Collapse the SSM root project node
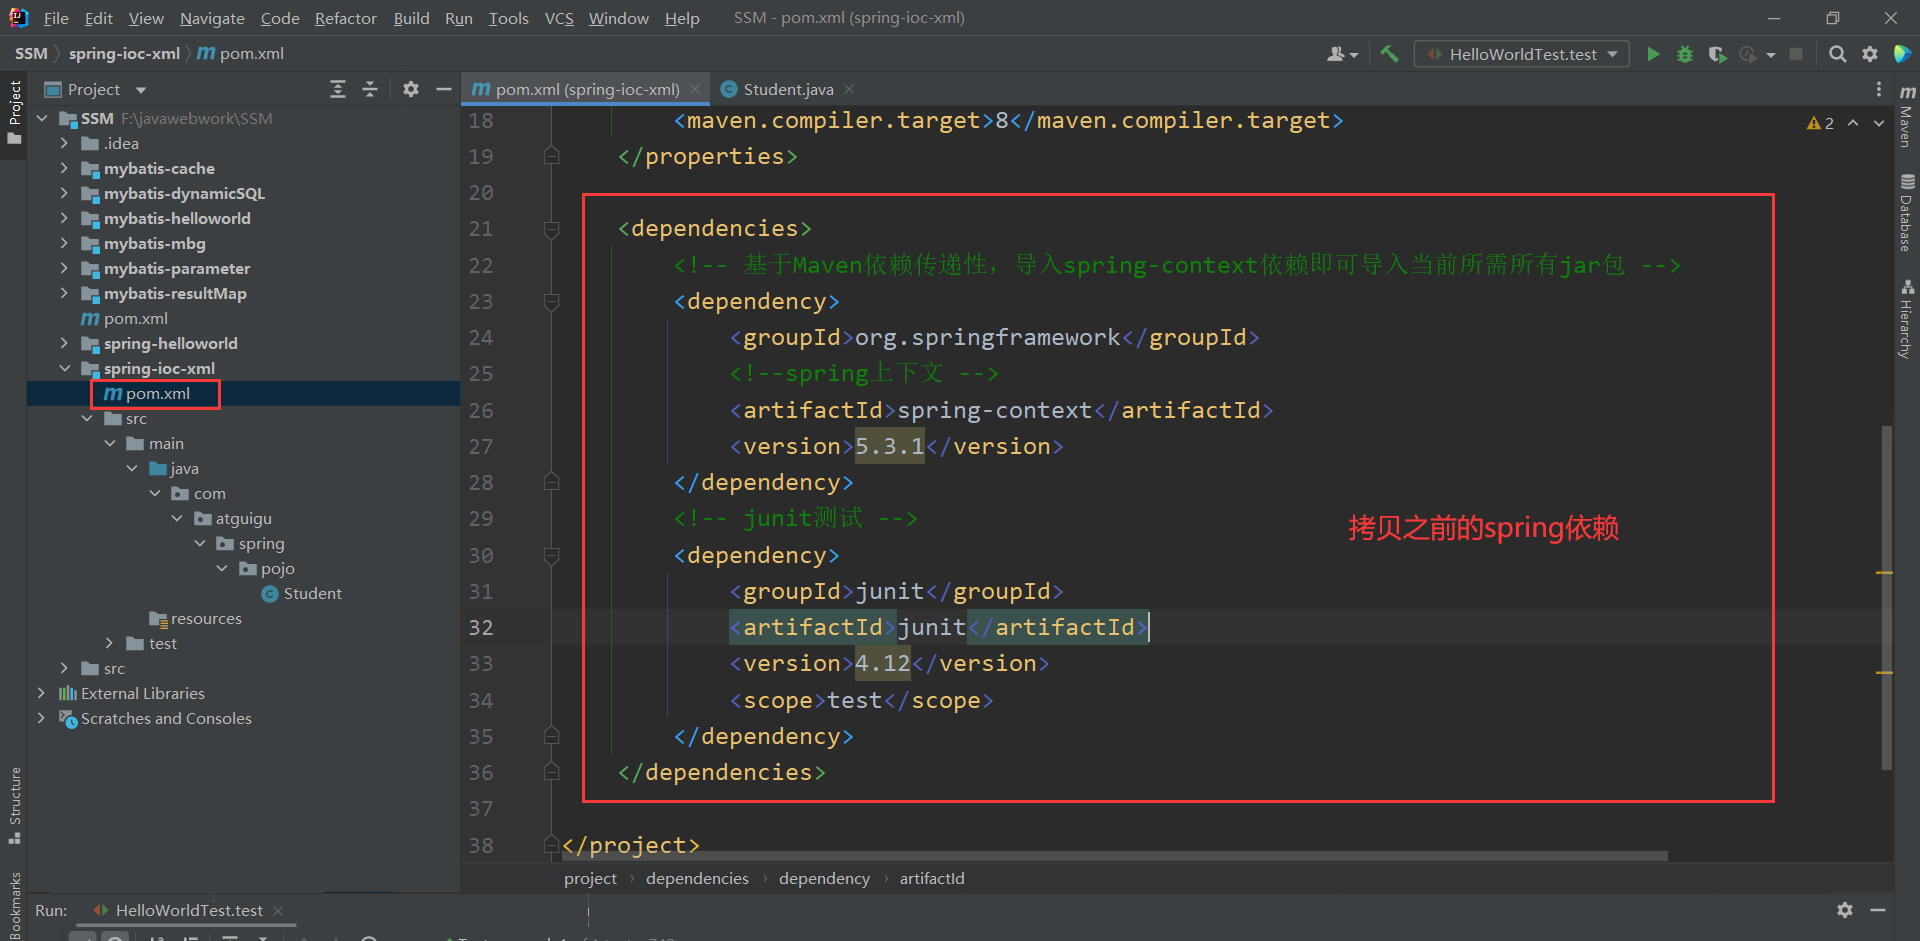 [41, 118]
